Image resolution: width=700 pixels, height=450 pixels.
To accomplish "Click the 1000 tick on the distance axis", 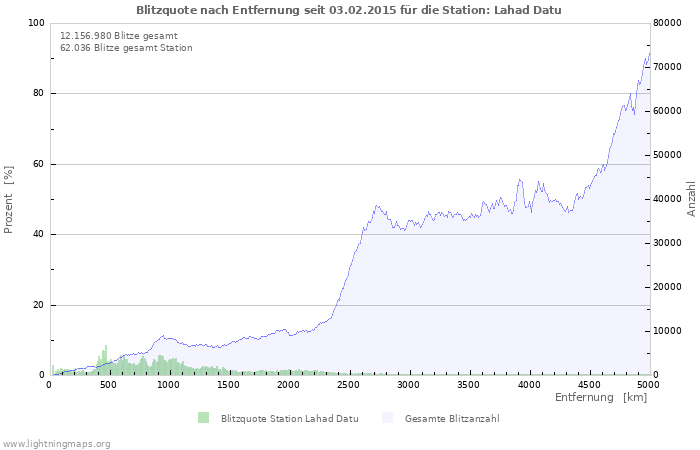I will 168,385.
